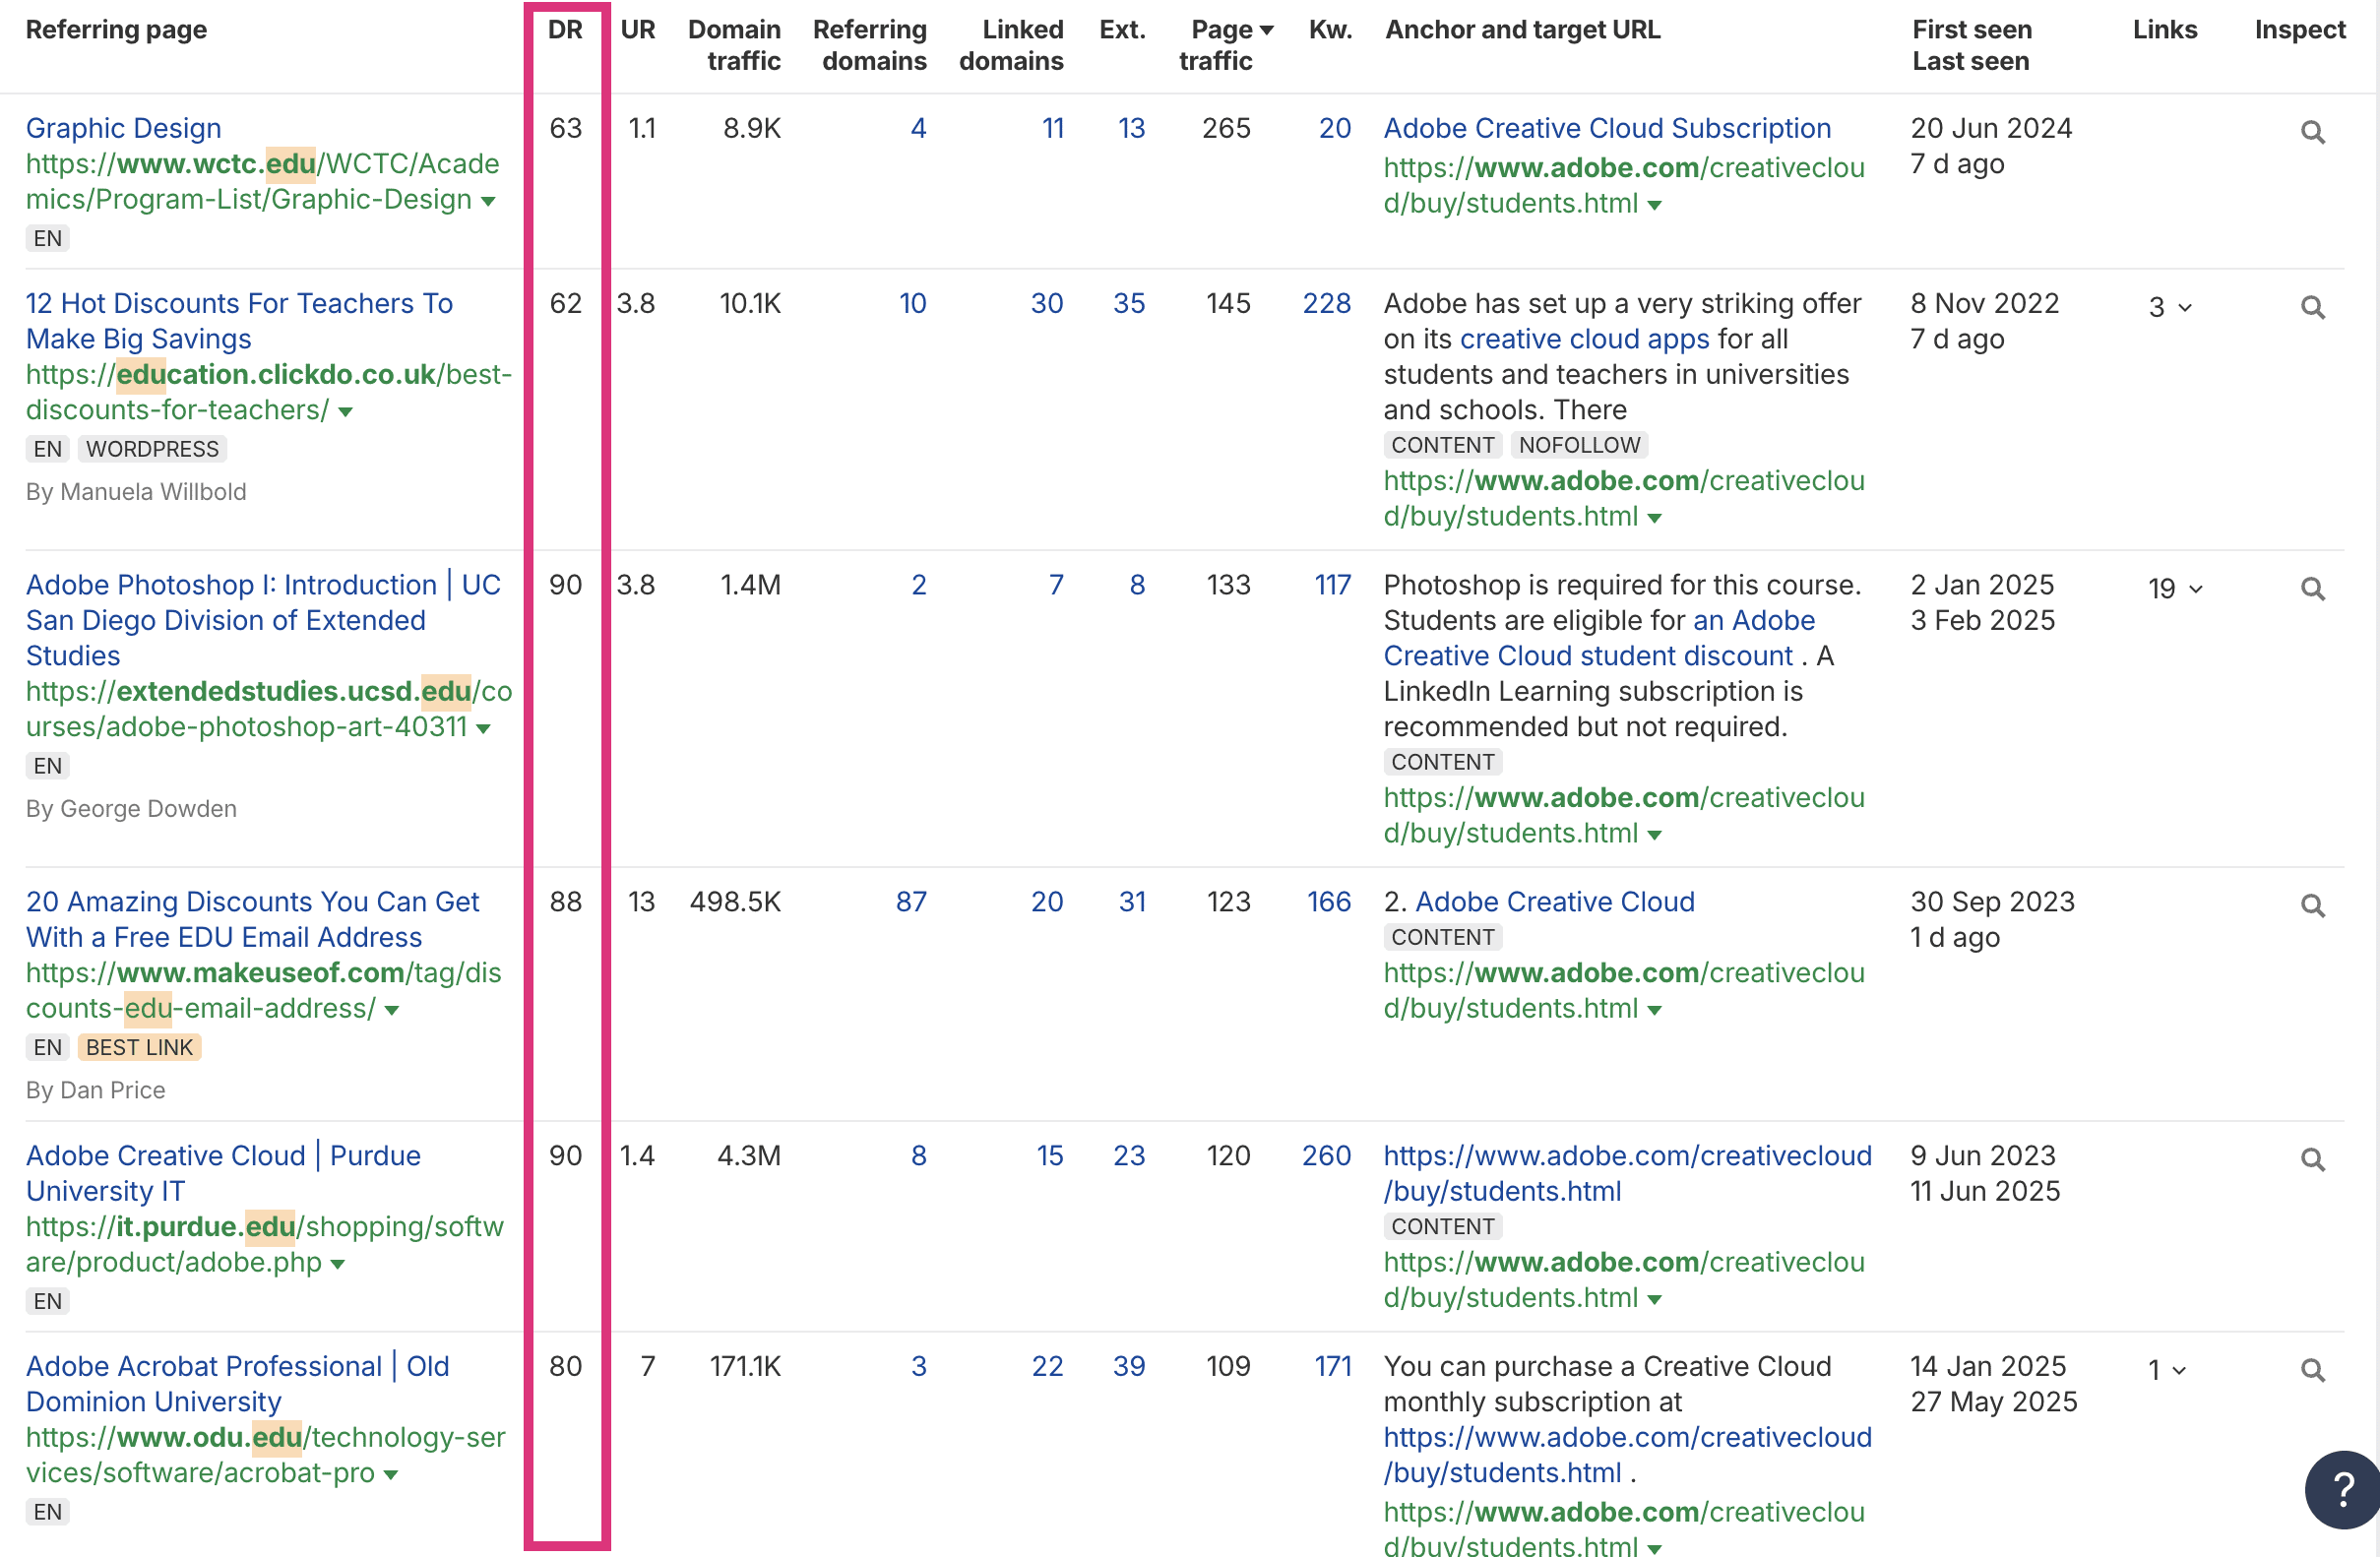2380x1557 pixels.
Task: Open Adobe Creative Cloud Purdue University link
Action: [x=224, y=1173]
